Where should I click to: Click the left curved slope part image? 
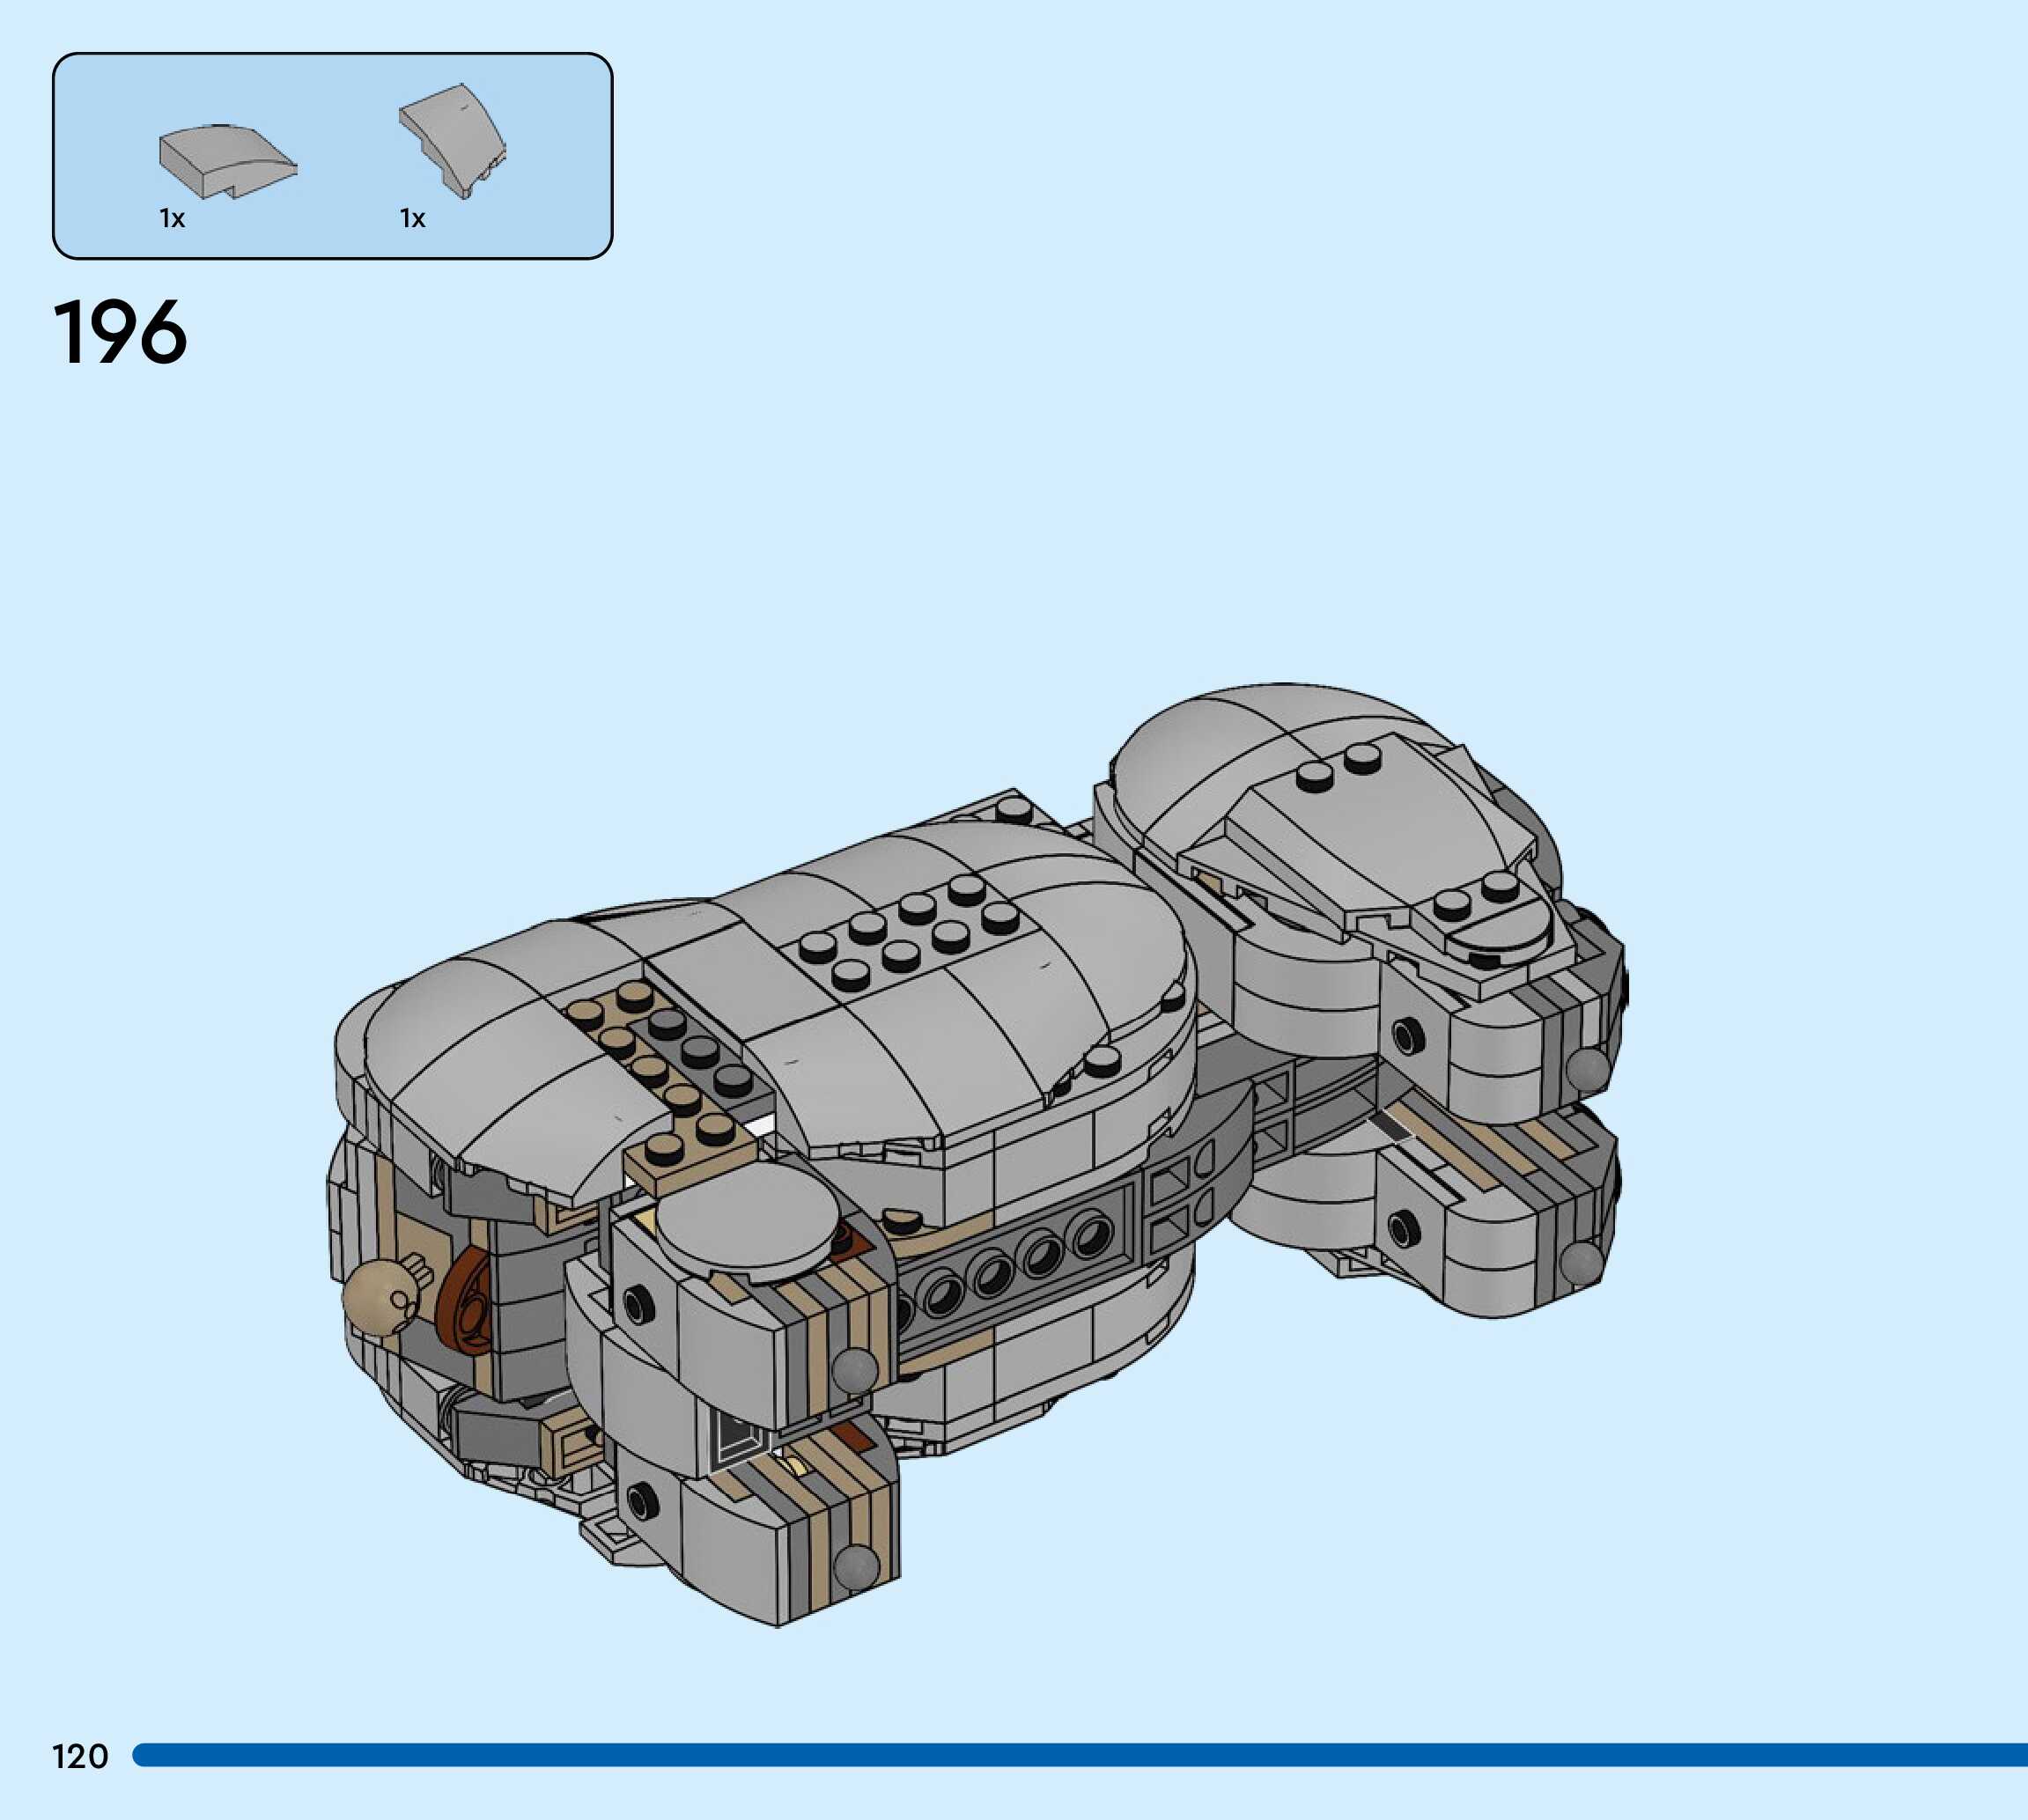[x=226, y=161]
